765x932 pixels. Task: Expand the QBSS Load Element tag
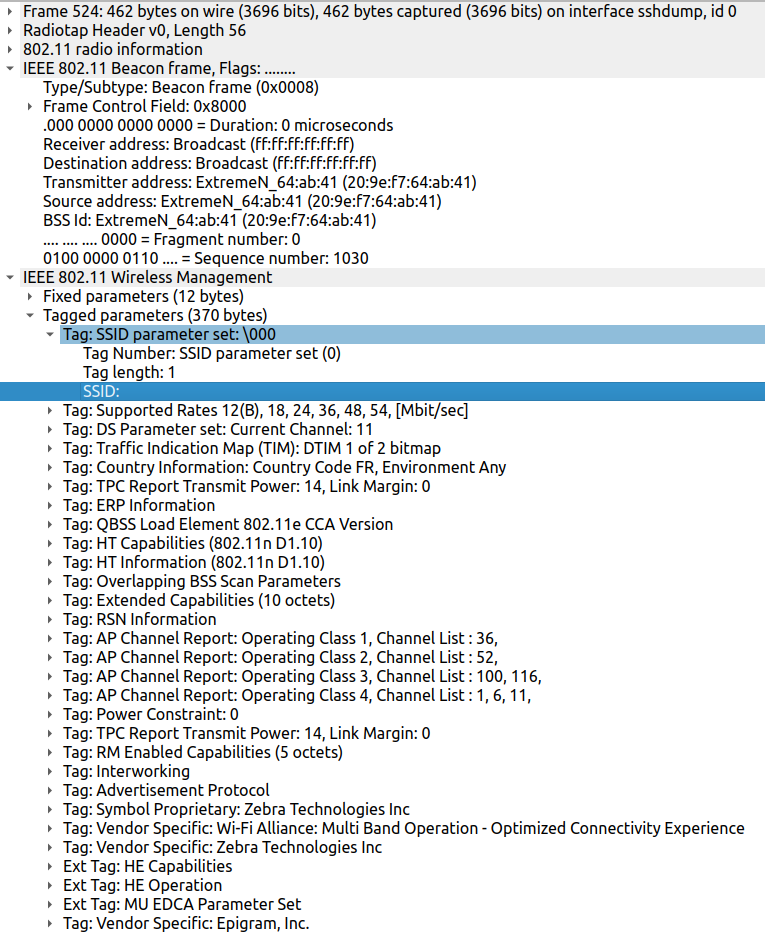[x=50, y=525]
